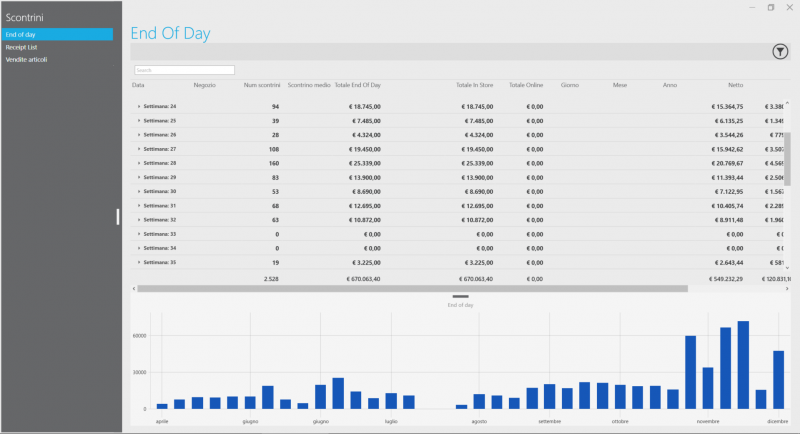Sort by Netto column header
This screenshot has height=434, width=800.
[x=735, y=85]
